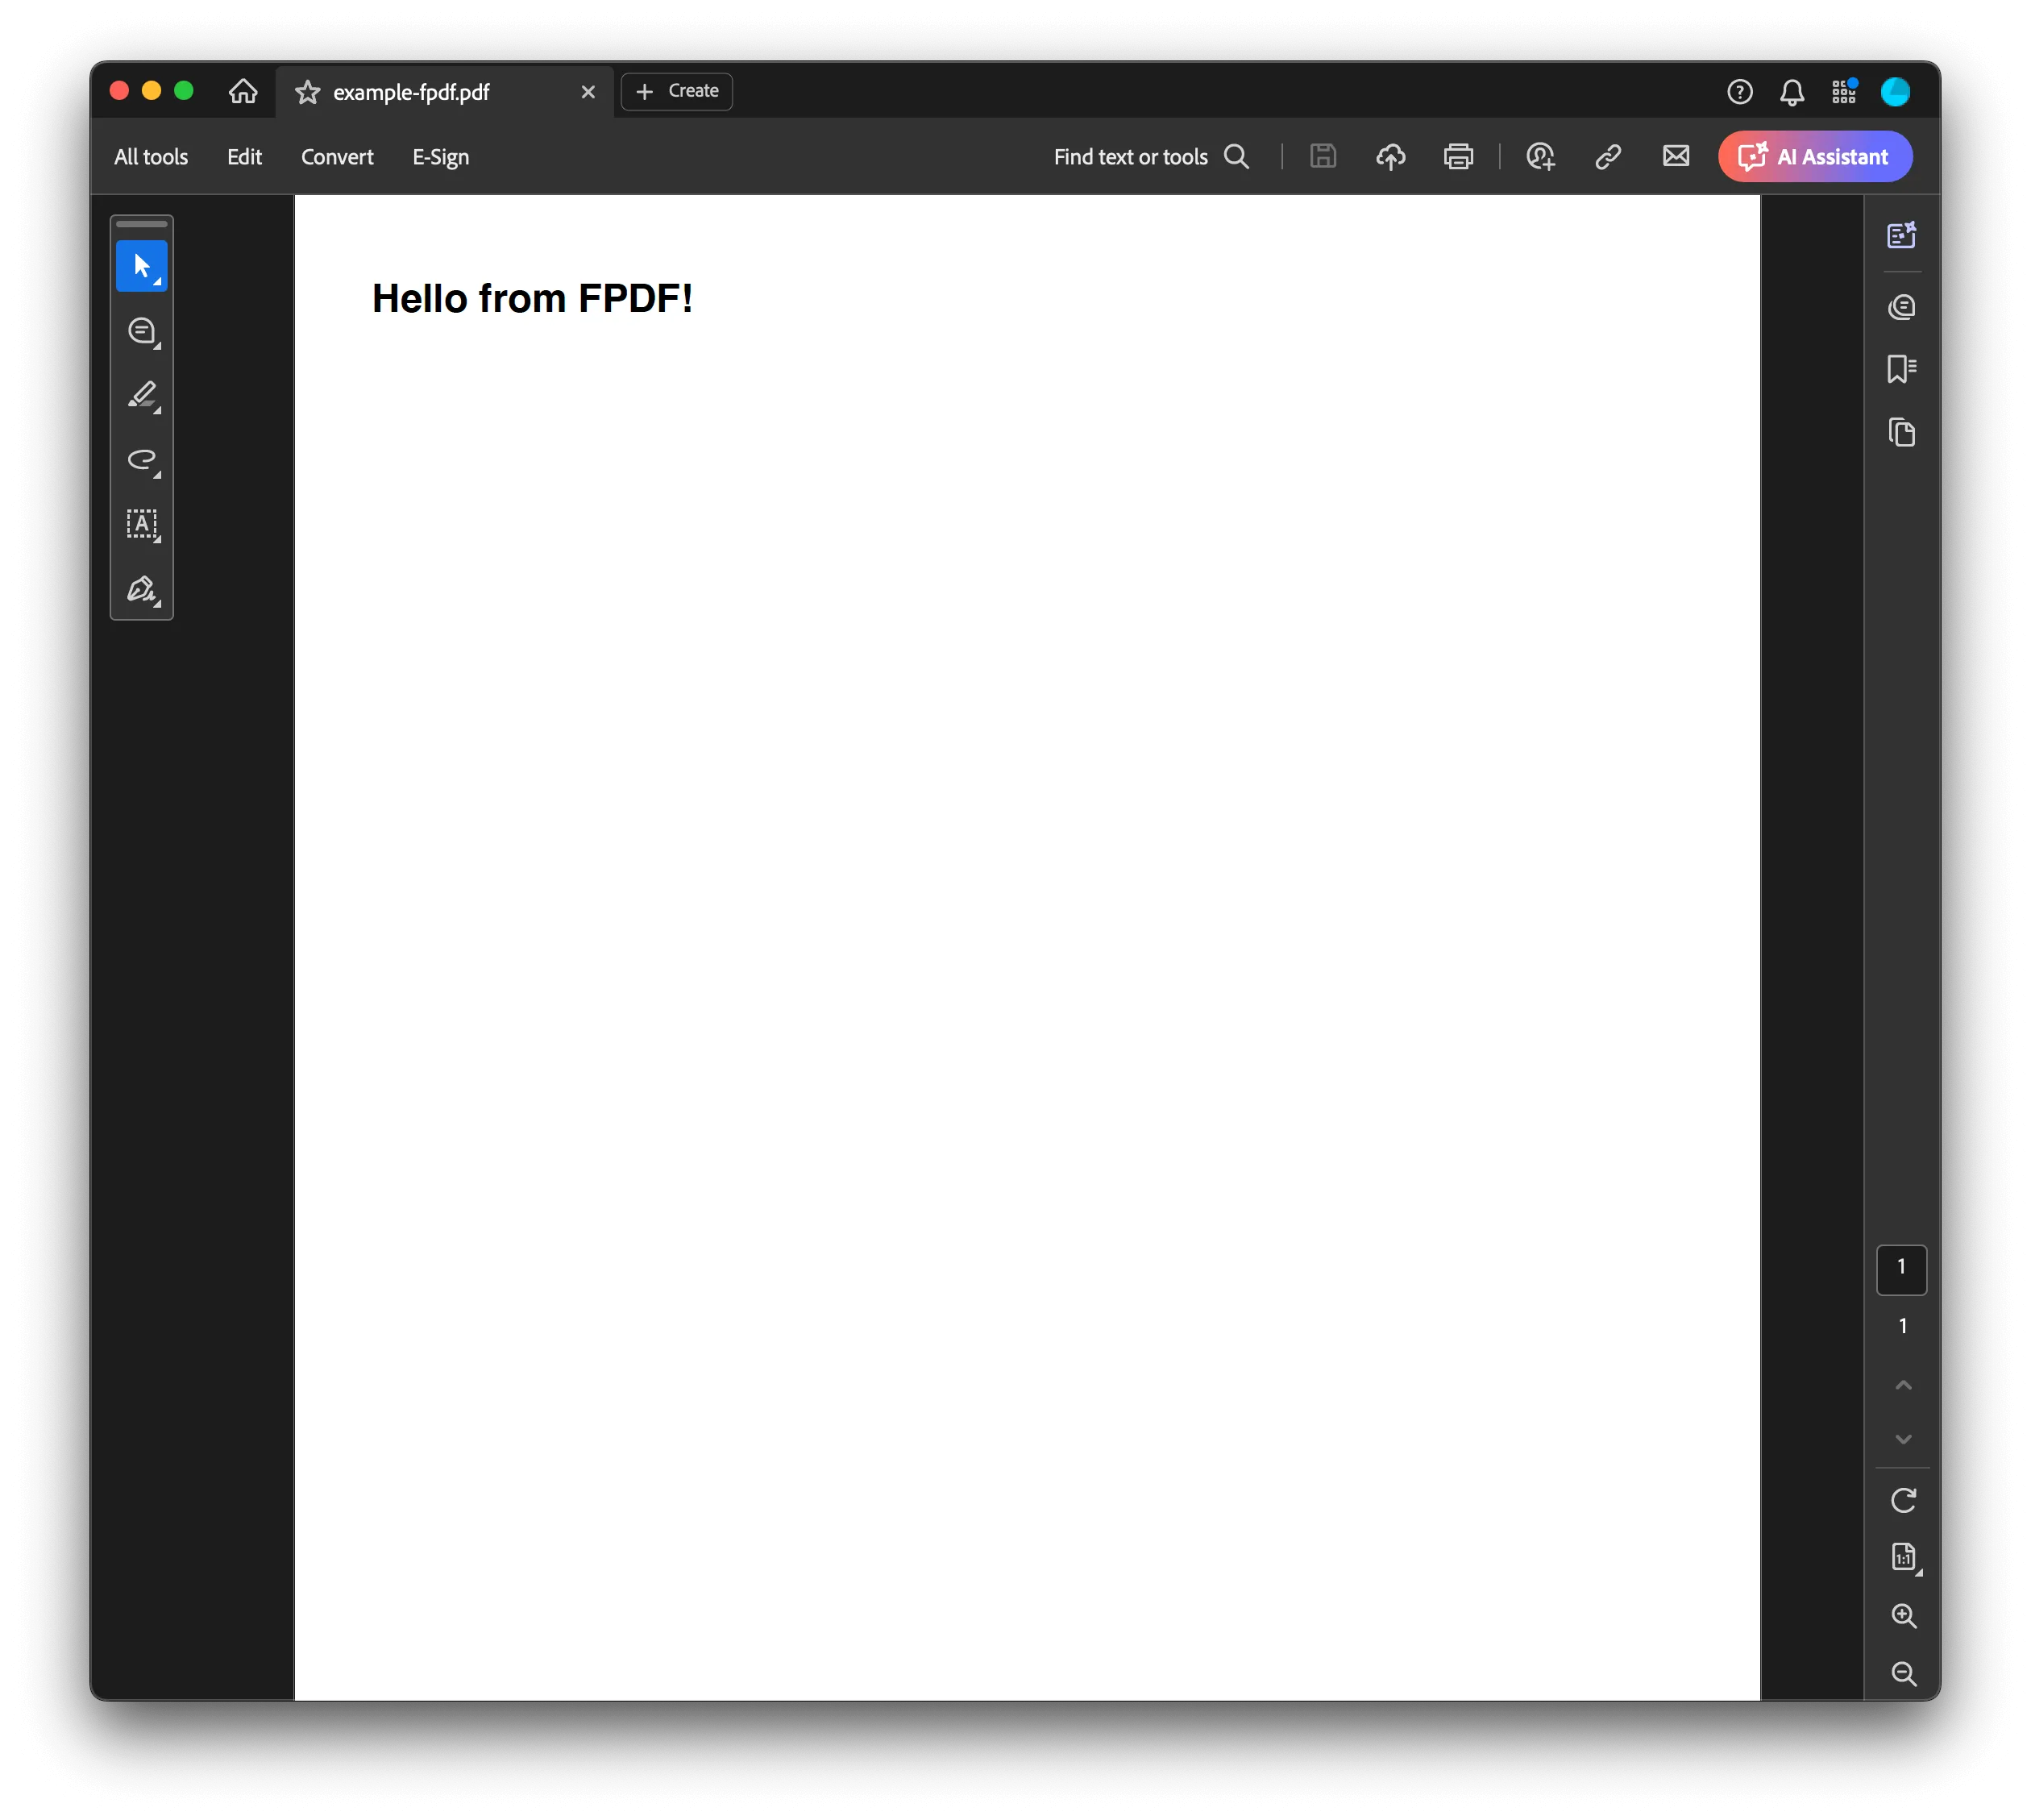Save the PDF
The width and height of the screenshot is (2031, 1820).
click(x=1322, y=156)
